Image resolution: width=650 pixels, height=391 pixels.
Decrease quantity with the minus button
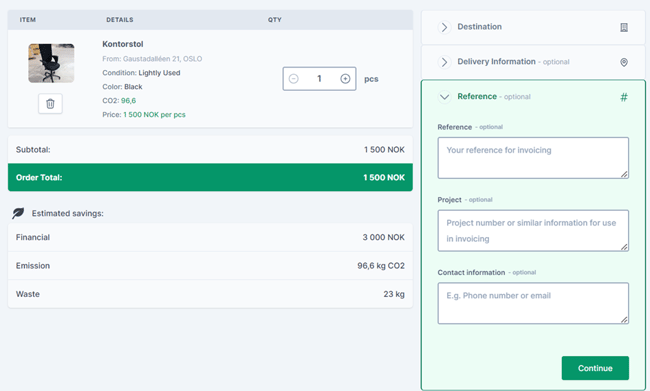pyautogui.click(x=293, y=79)
